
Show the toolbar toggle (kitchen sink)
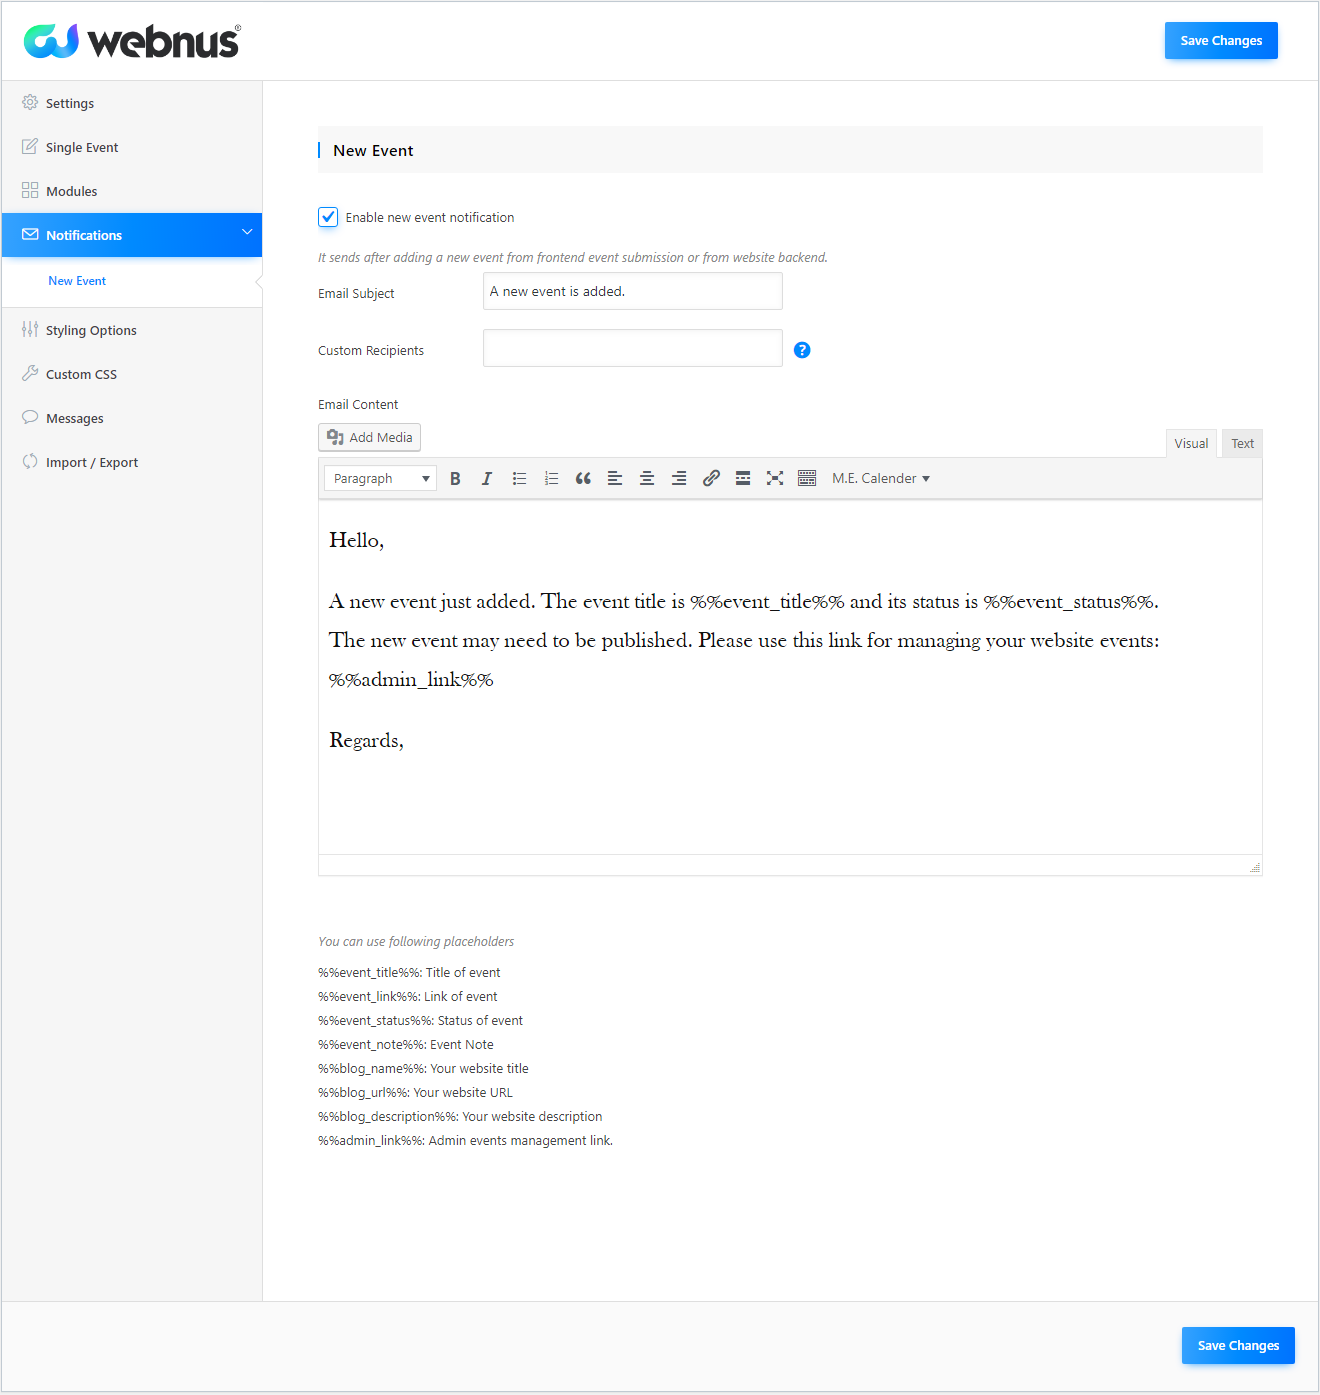807,479
